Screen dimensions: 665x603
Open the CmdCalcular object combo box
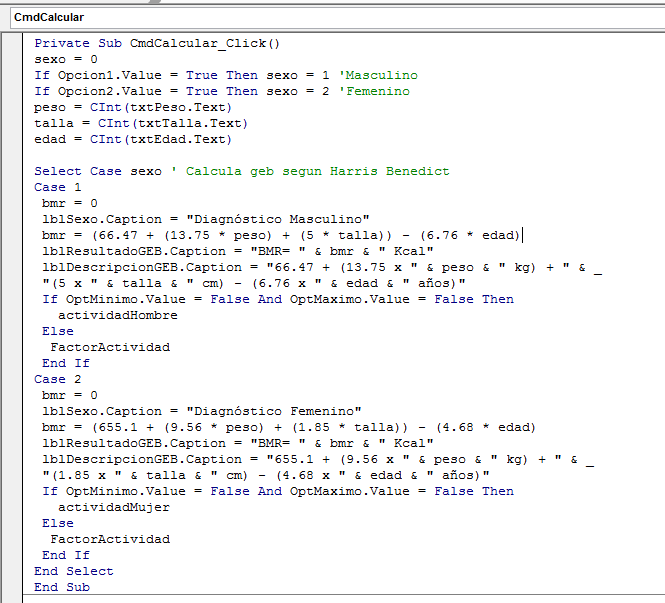point(338,18)
